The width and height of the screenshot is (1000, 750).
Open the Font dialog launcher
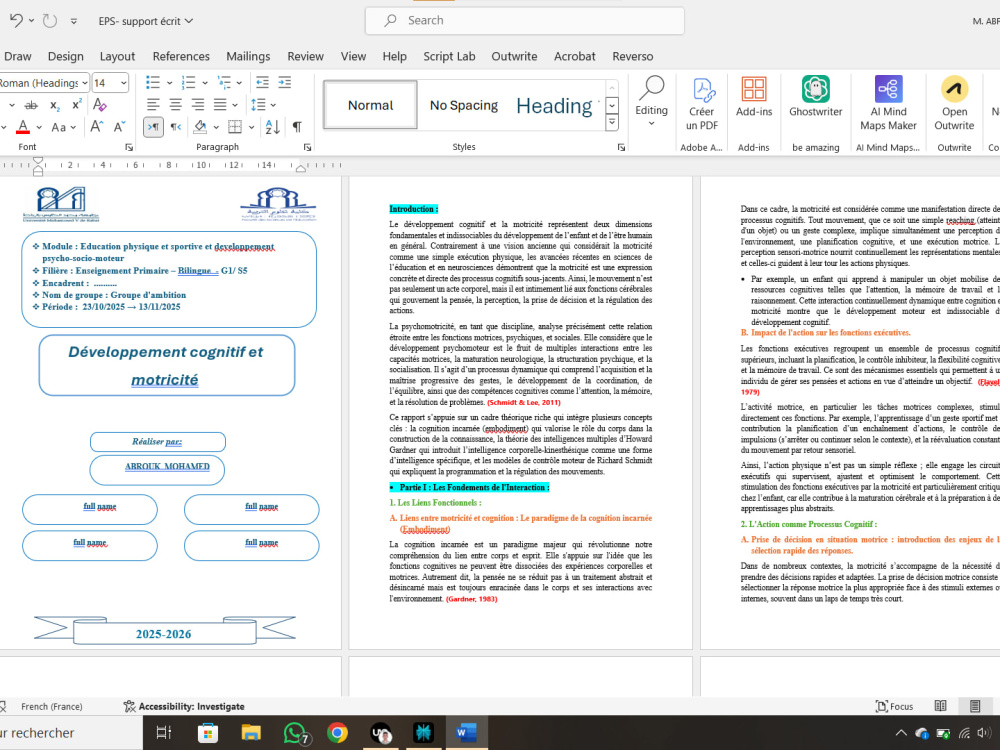click(129, 147)
